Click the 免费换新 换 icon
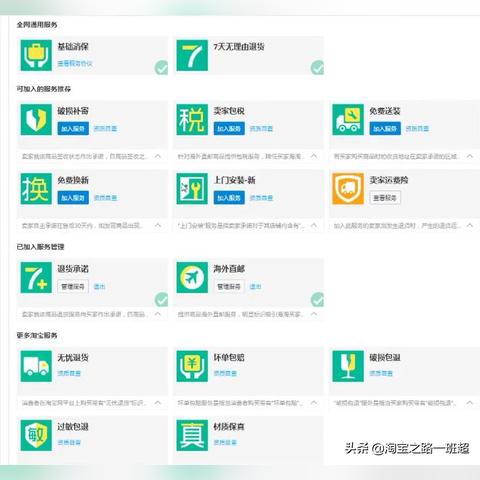The image size is (480, 480). tap(36, 189)
